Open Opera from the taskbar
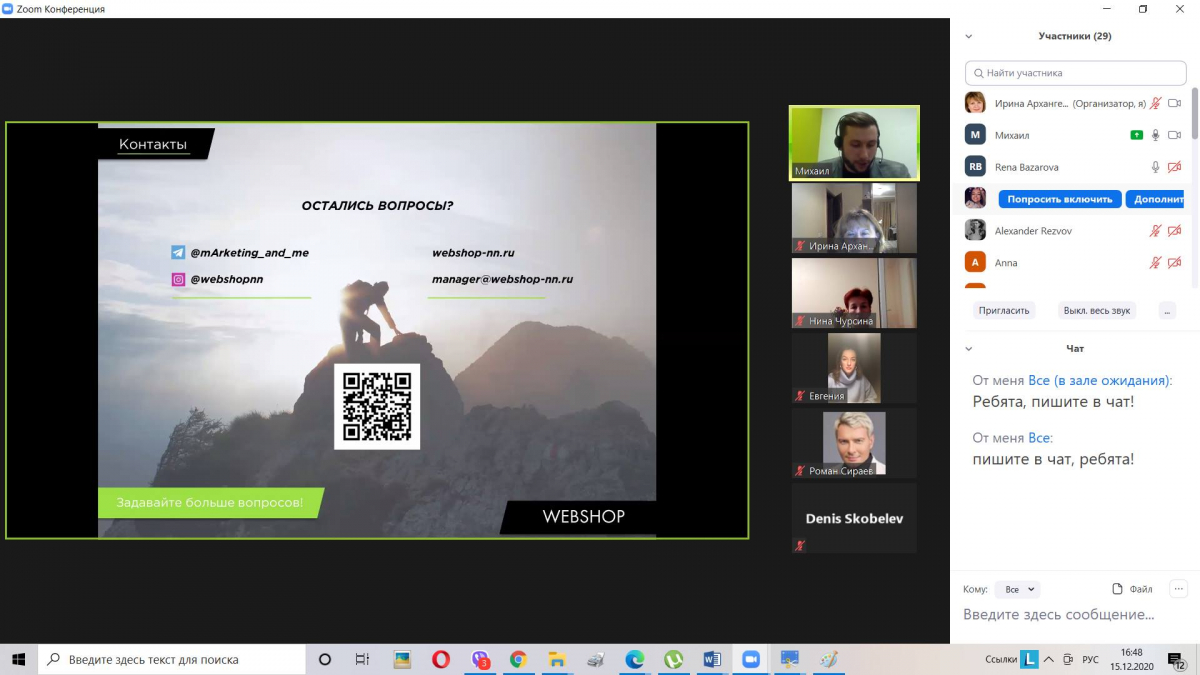 [441, 659]
